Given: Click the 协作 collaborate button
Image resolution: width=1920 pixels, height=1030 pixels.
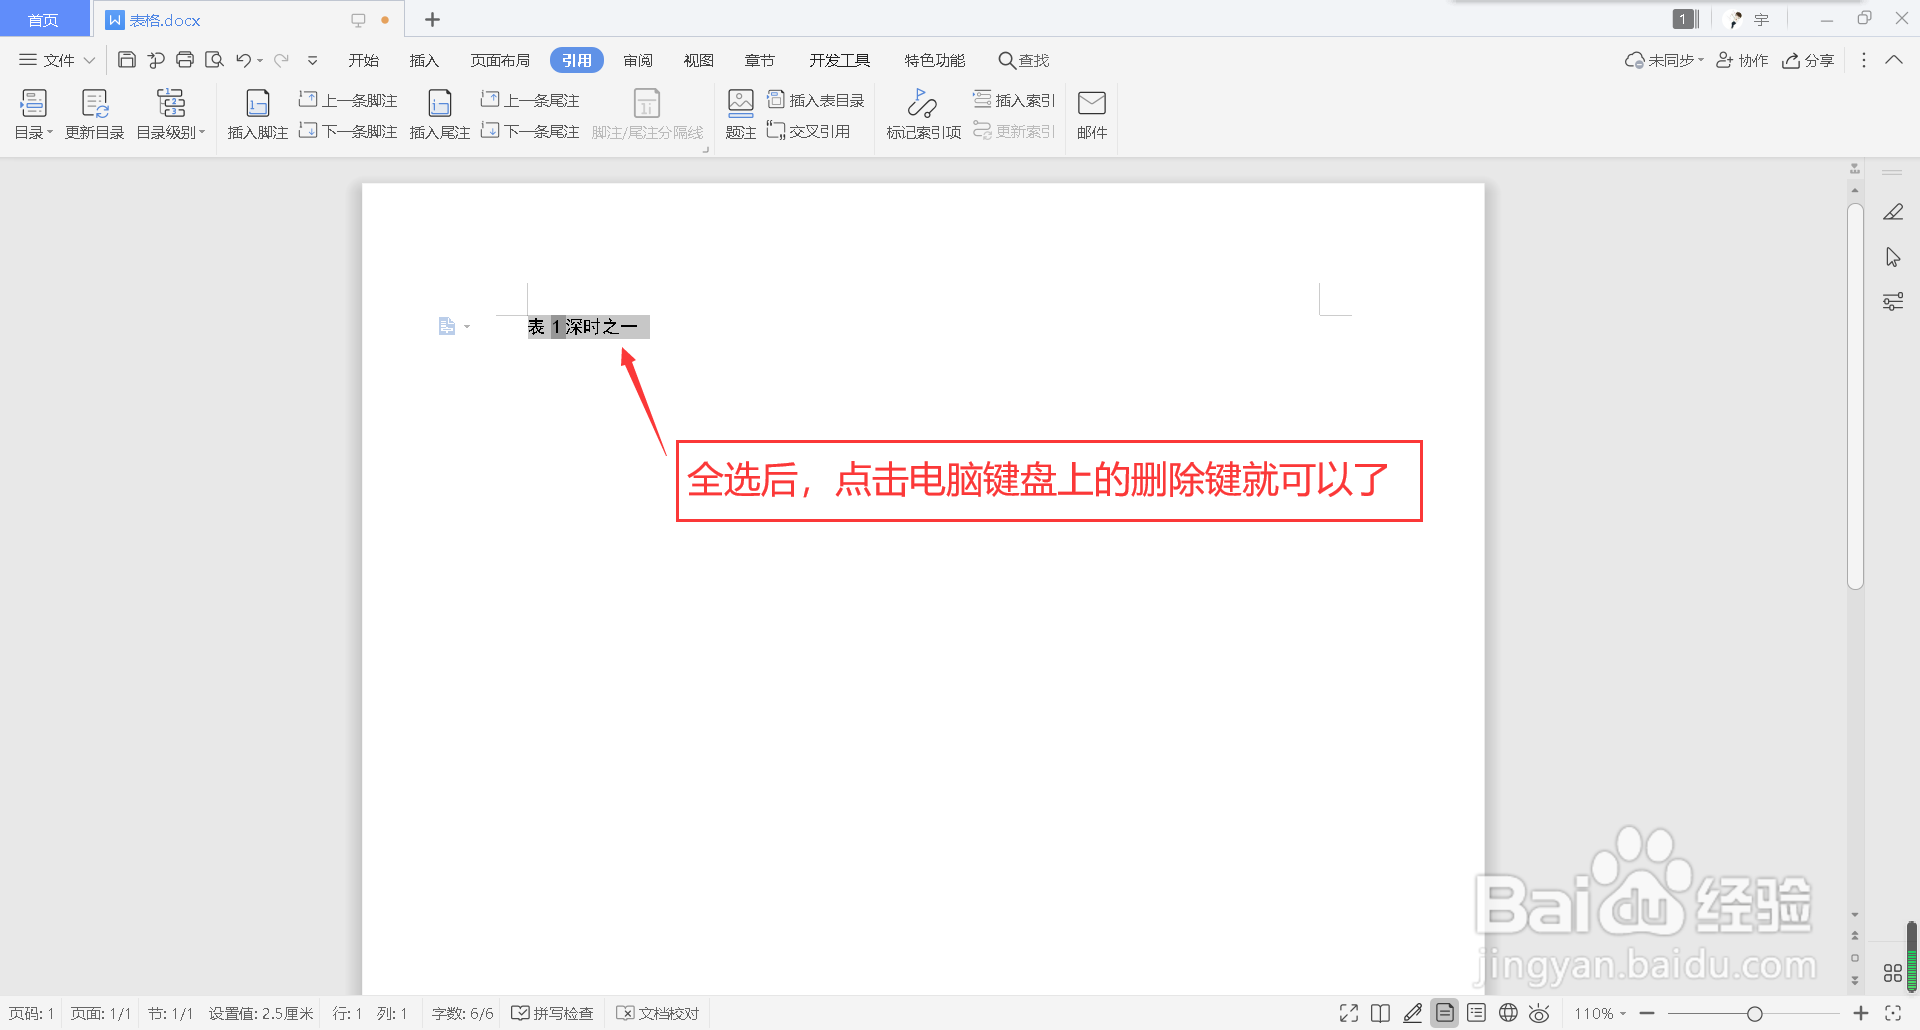Looking at the screenshot, I should 1742,60.
